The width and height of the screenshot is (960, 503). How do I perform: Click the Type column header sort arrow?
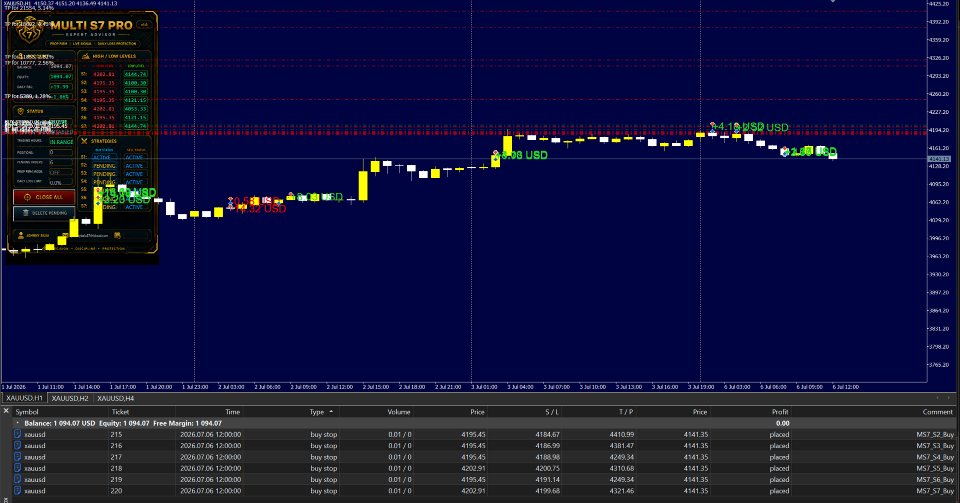(331, 412)
